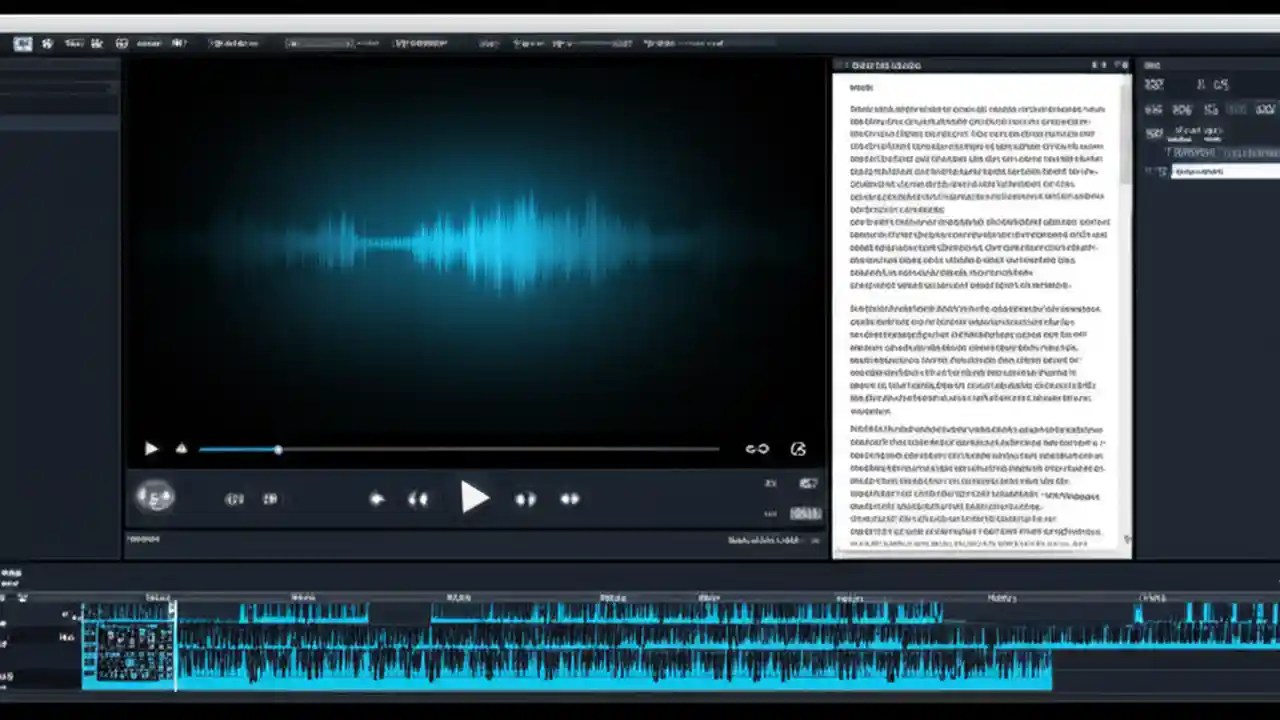Click the playhead position on the seek bar
Viewport: 1280px width, 720px height.
(x=278, y=449)
